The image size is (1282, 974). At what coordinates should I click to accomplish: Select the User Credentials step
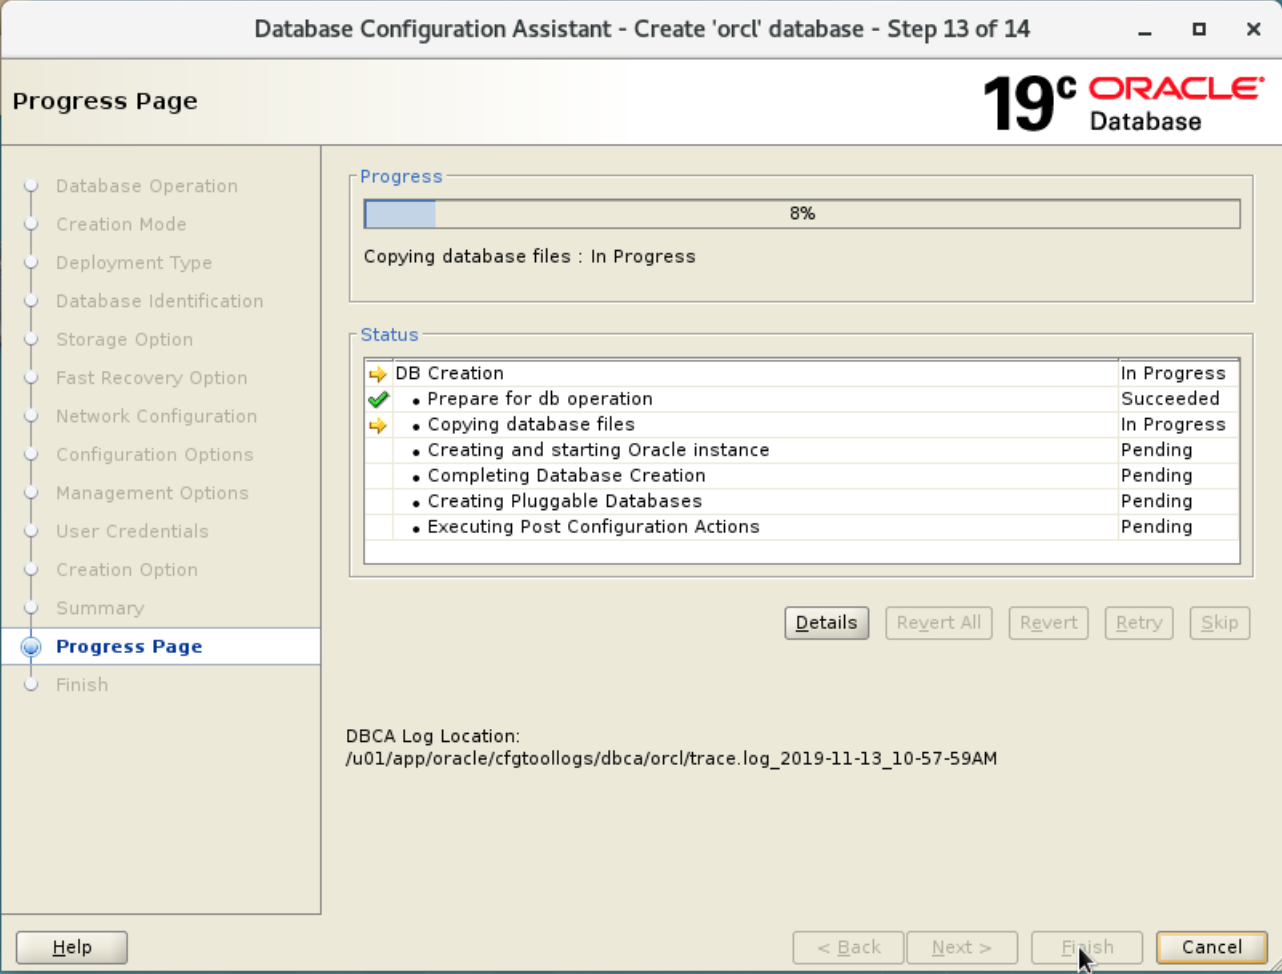(132, 531)
